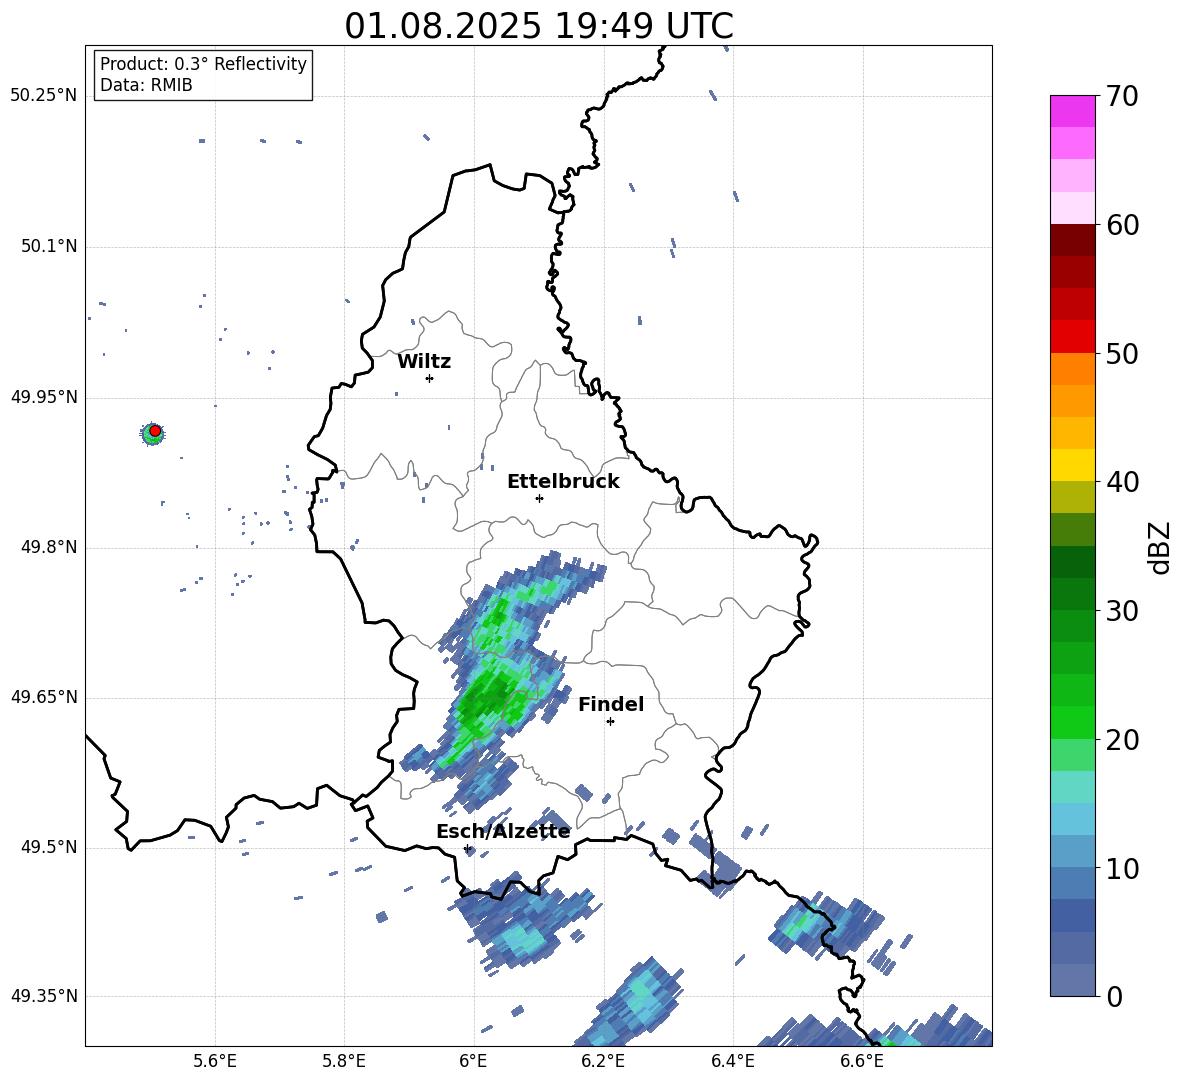This screenshot has width=1184, height=1081.
Task: Click the 6.6°E longitude label
Action: click(862, 1061)
